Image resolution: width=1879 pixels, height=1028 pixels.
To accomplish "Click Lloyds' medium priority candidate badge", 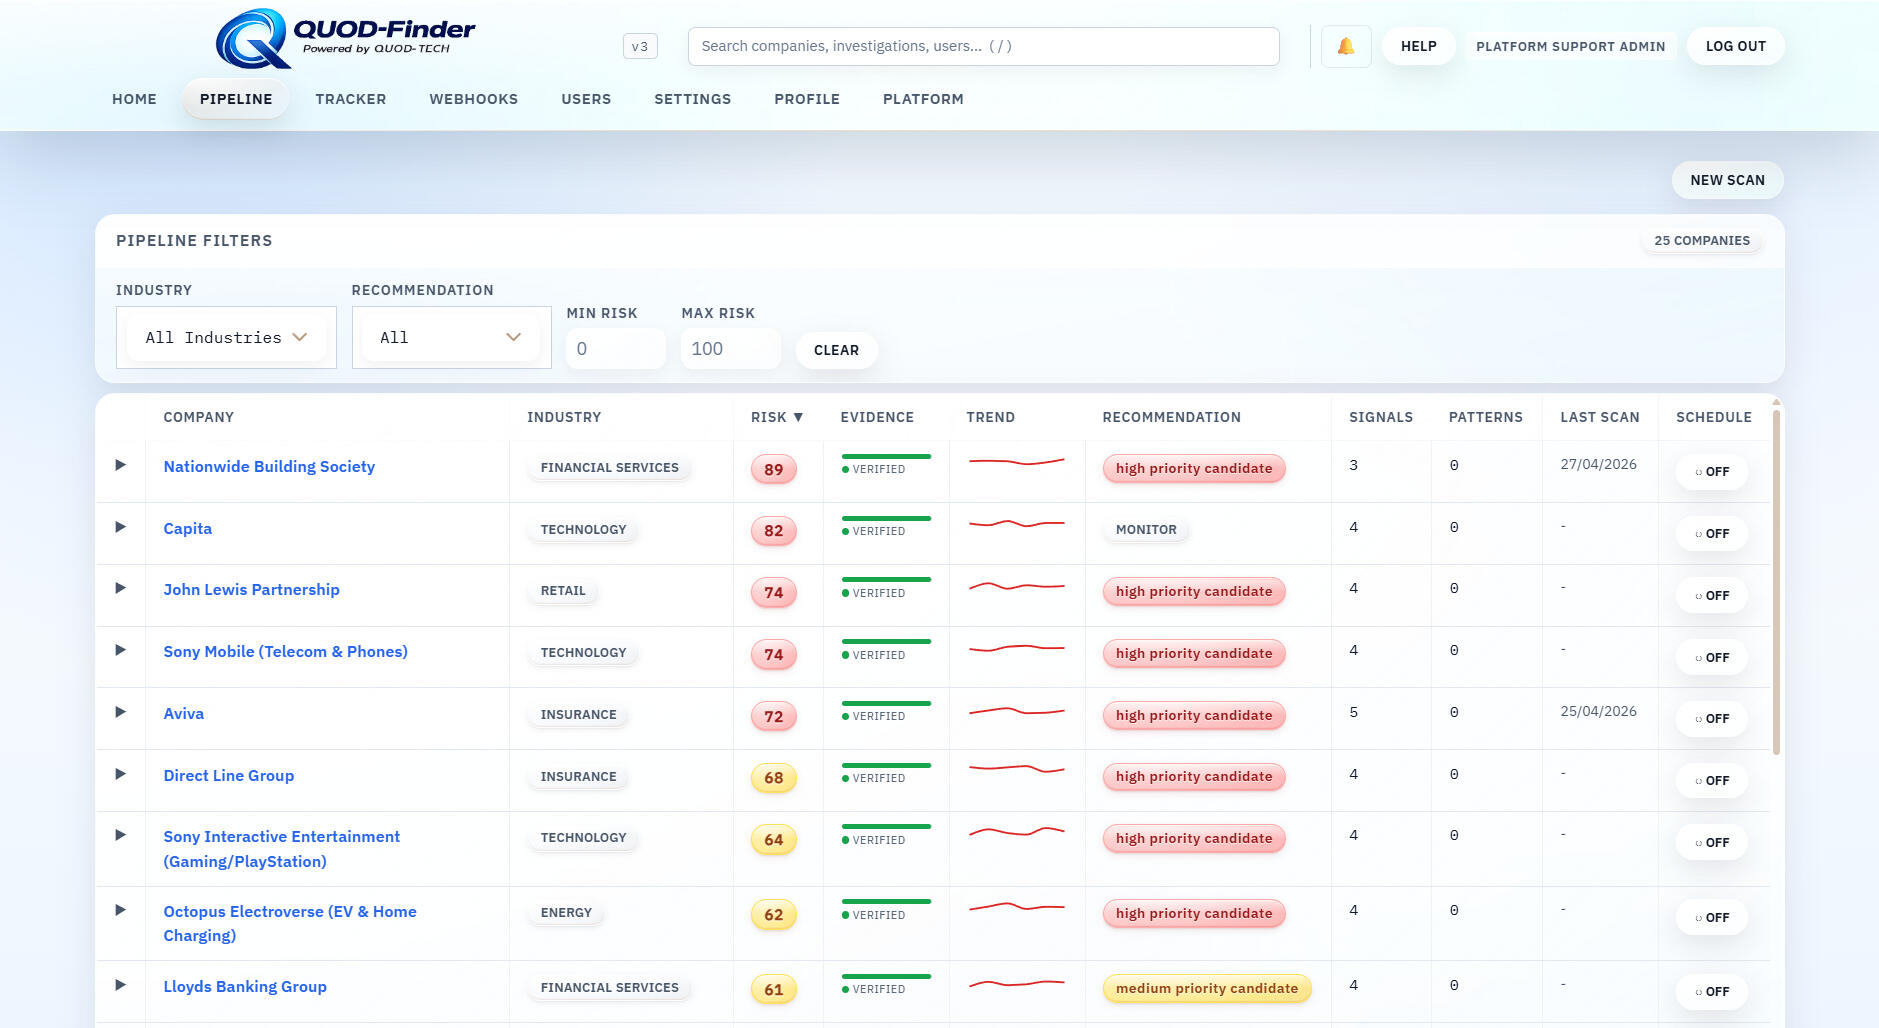I will click(x=1207, y=989).
